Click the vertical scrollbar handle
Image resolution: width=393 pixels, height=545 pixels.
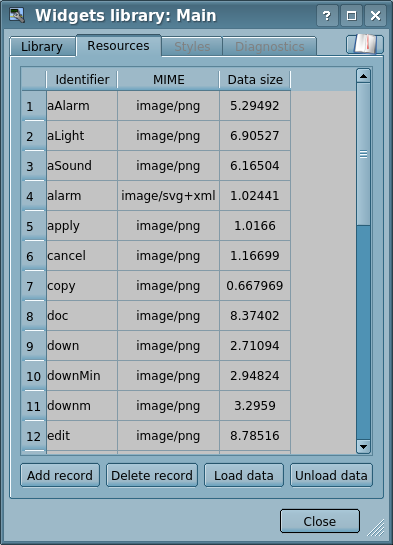pos(363,154)
